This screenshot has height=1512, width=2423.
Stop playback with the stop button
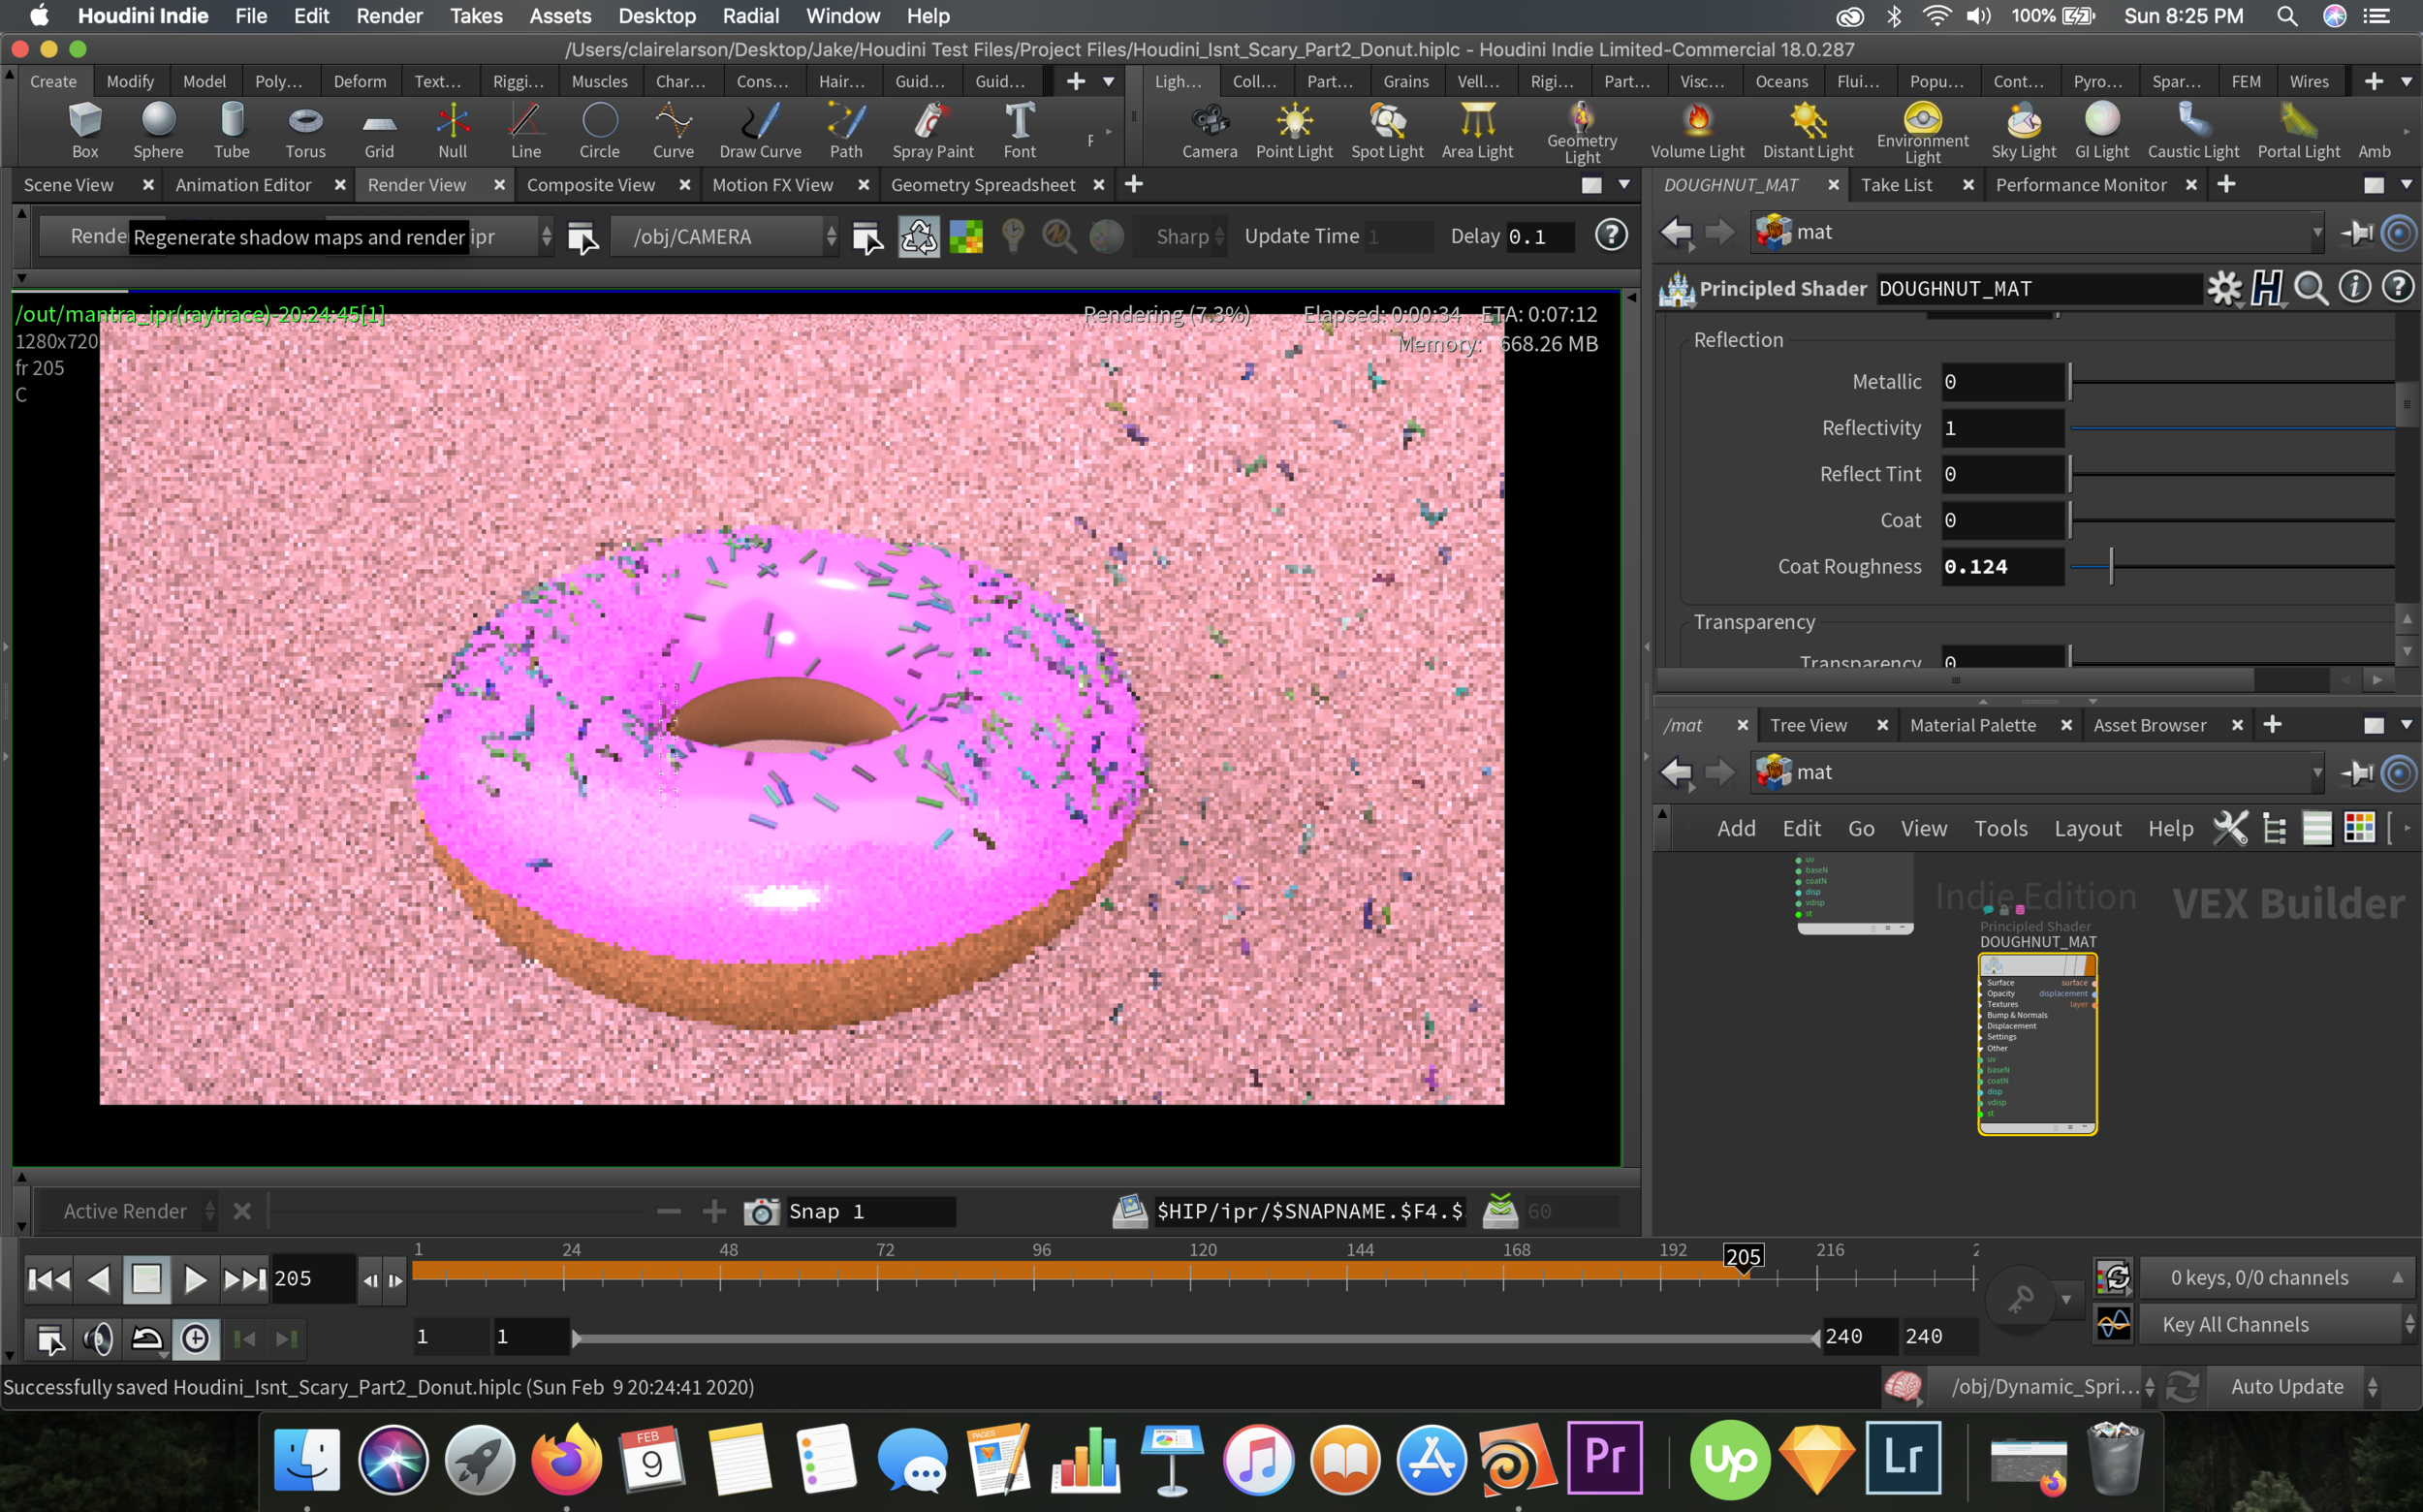pyautogui.click(x=146, y=1278)
